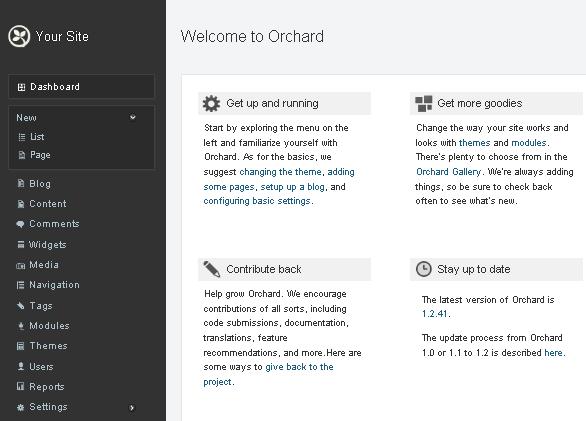Open the Settings menu label
Viewport: 586px width, 421px height.
[48, 407]
